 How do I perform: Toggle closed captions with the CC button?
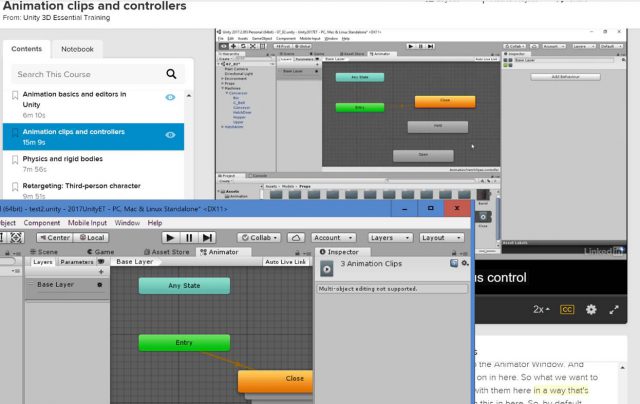pos(567,309)
